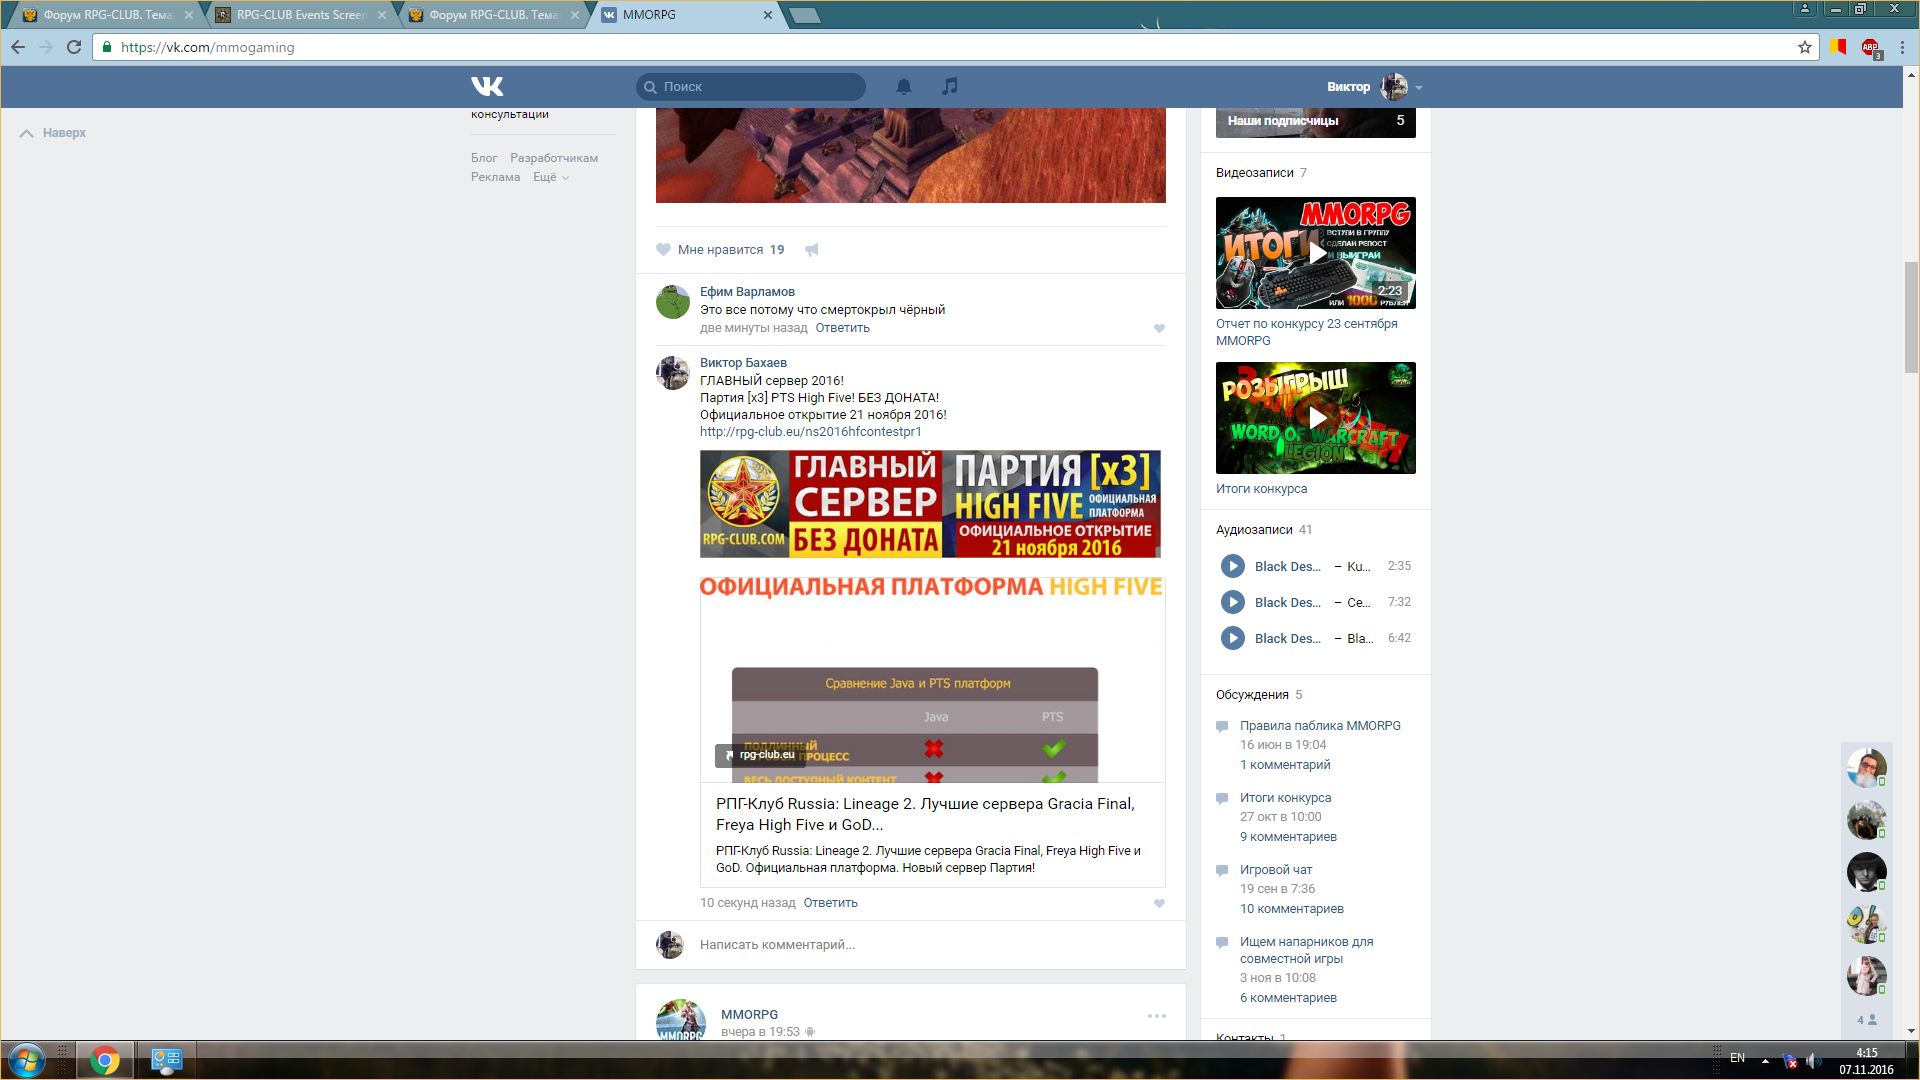
Task: Open the MMORPG post options three-dots menu
Action: 1157,1016
